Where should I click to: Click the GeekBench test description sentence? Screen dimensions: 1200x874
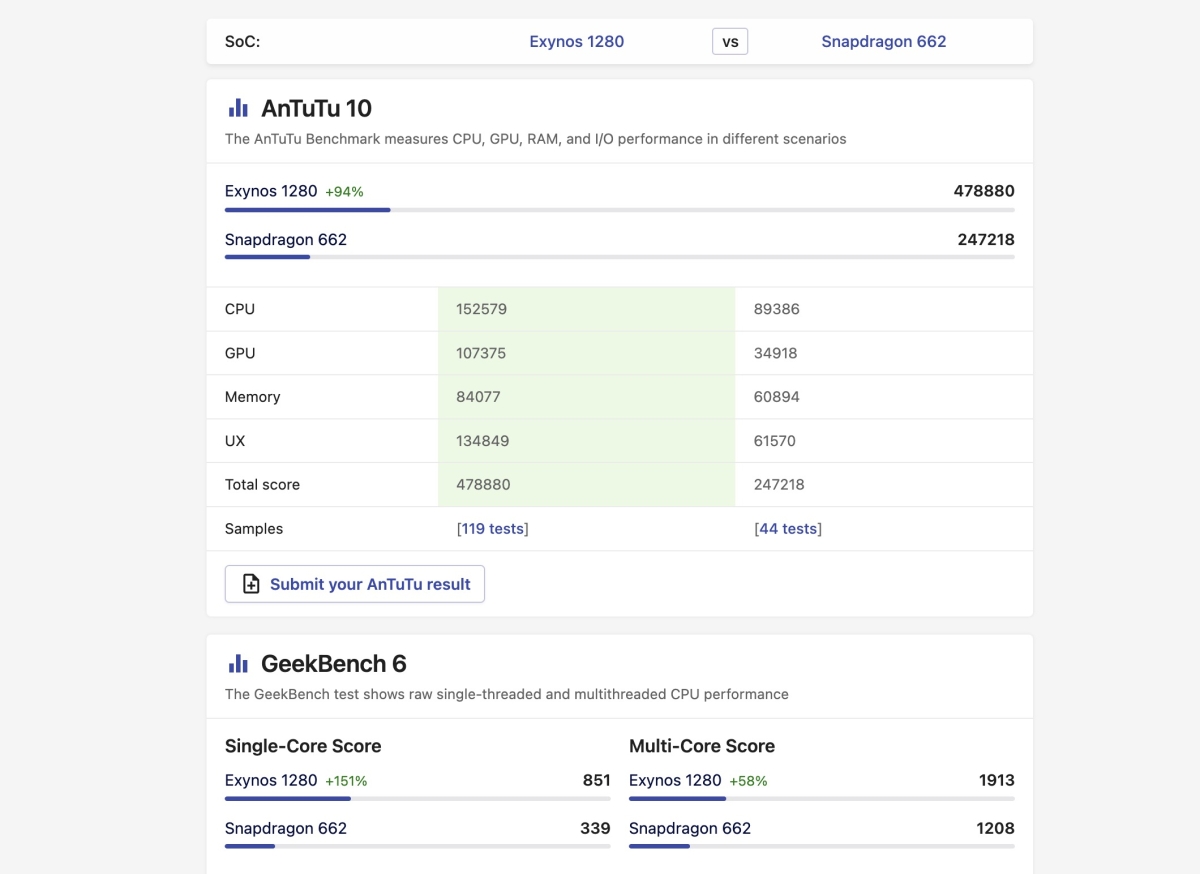click(507, 694)
